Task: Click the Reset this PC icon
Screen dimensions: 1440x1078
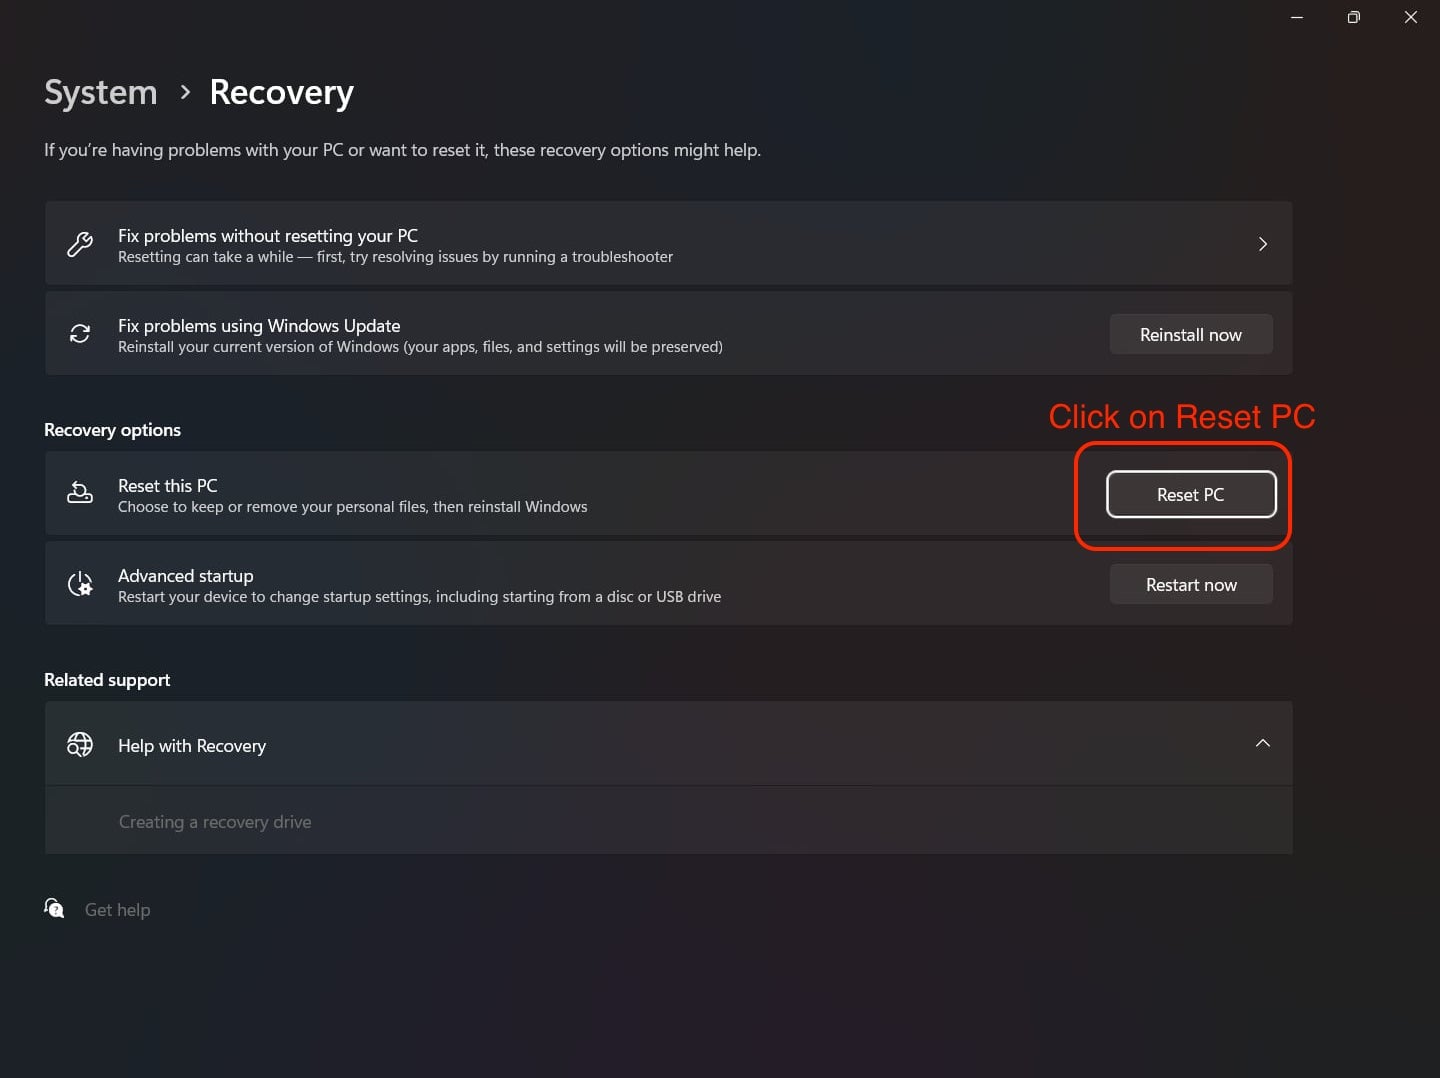Action: (x=80, y=493)
